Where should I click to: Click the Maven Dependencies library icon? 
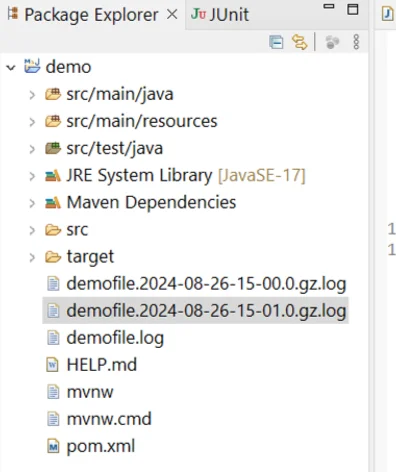click(x=53, y=202)
